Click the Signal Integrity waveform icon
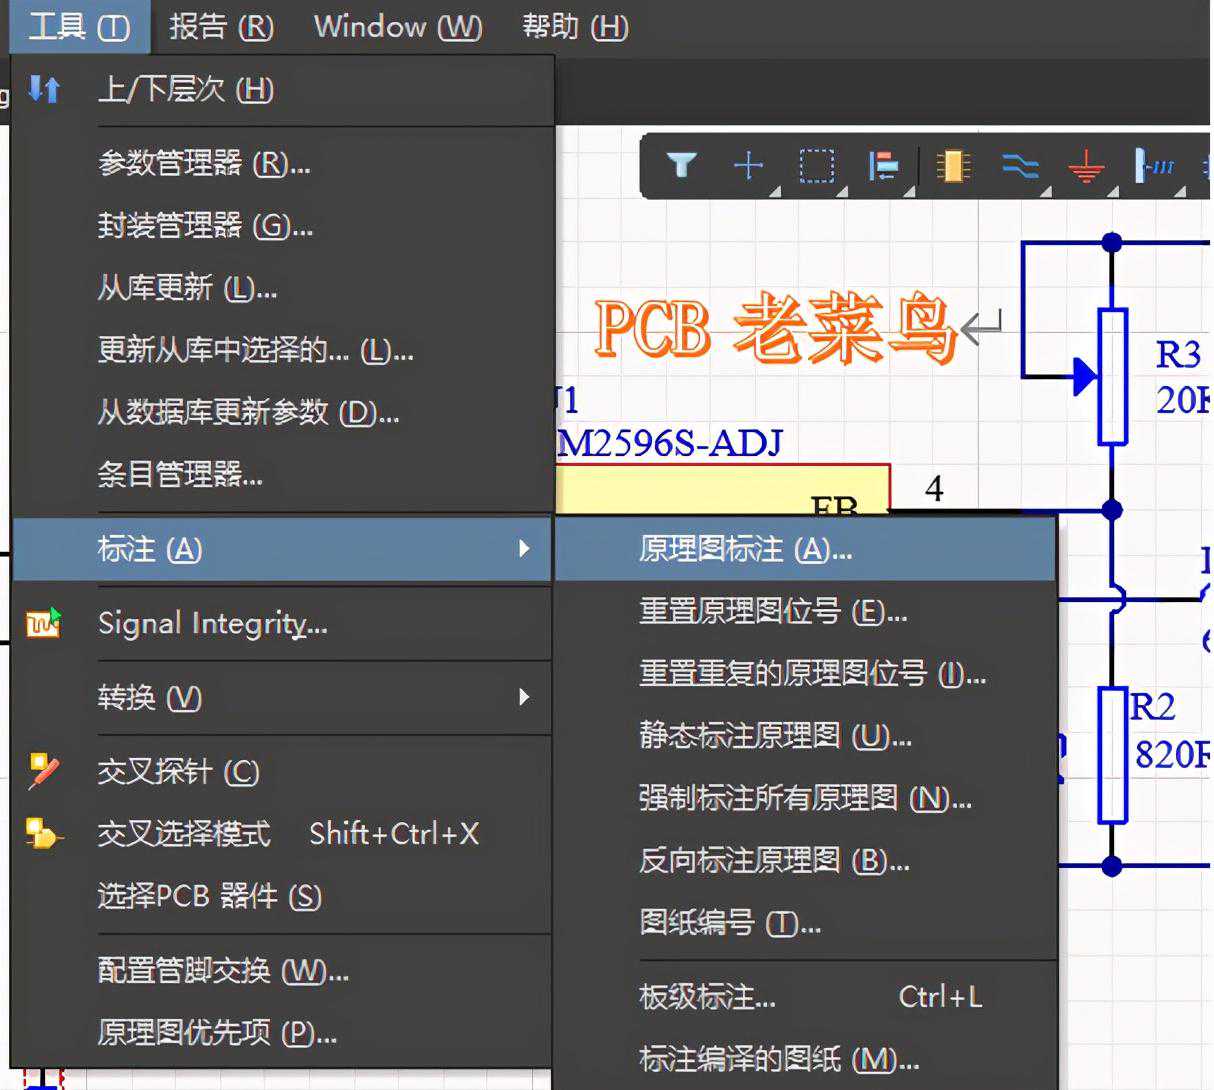Image resolution: width=1214 pixels, height=1090 pixels. click(x=43, y=623)
